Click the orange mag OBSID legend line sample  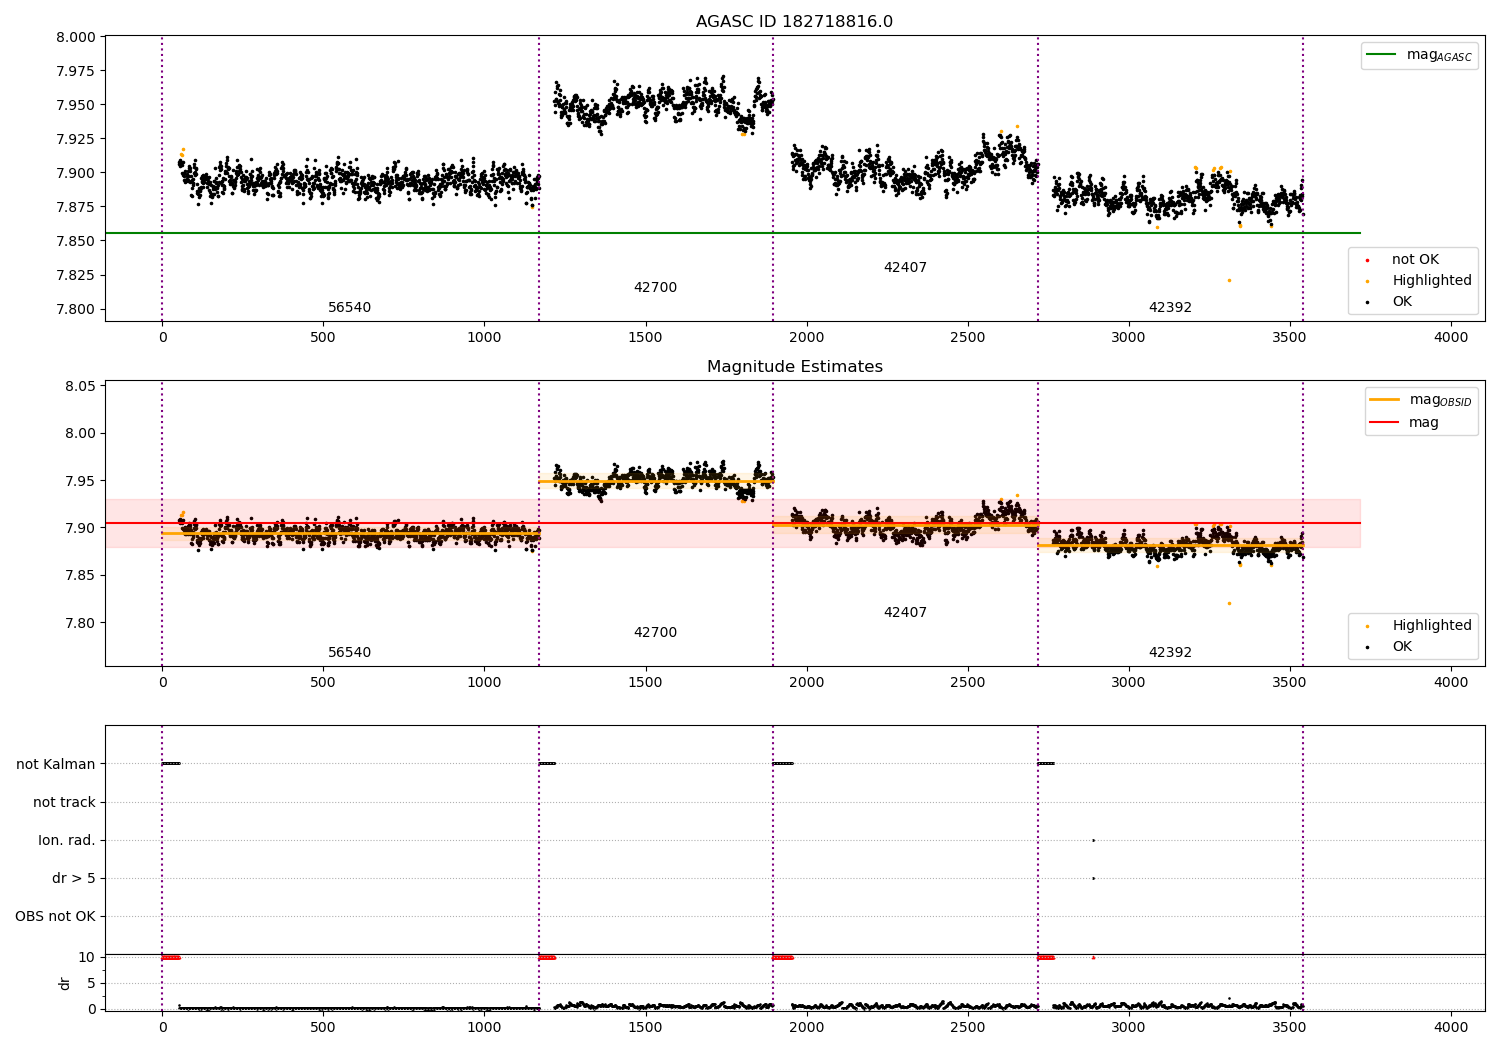pyautogui.click(x=1384, y=400)
